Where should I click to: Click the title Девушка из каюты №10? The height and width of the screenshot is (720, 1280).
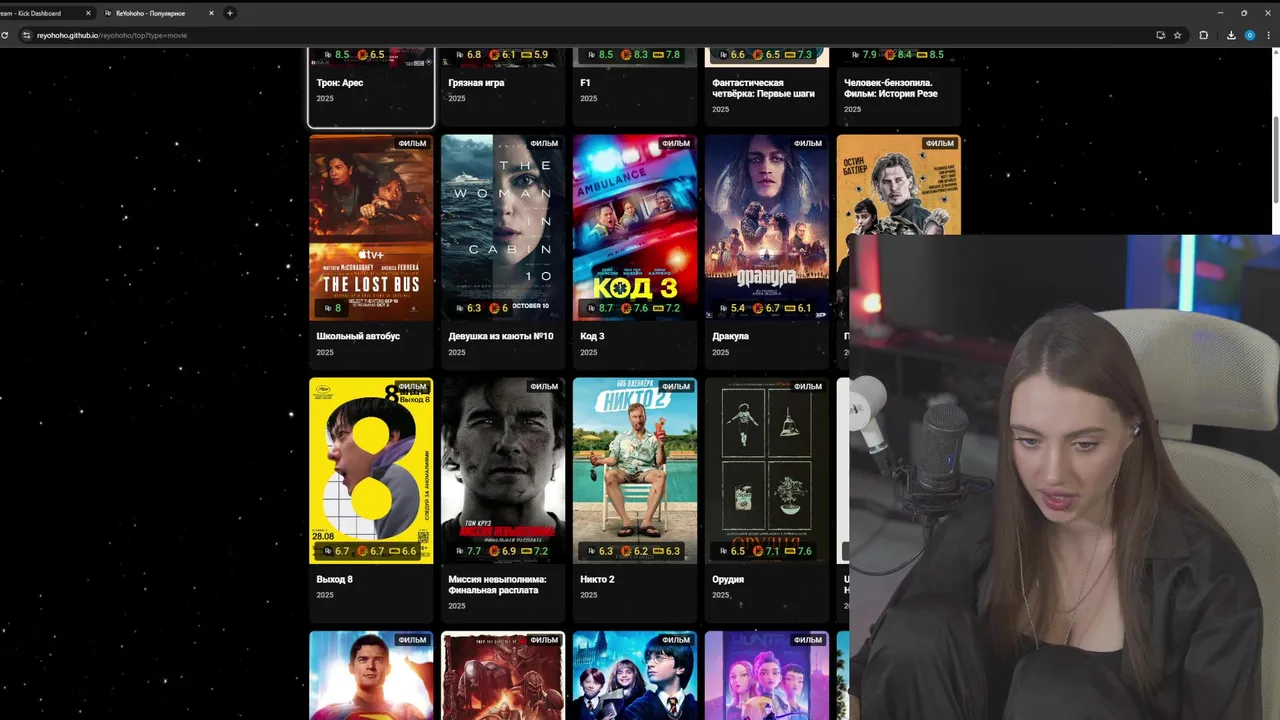501,336
